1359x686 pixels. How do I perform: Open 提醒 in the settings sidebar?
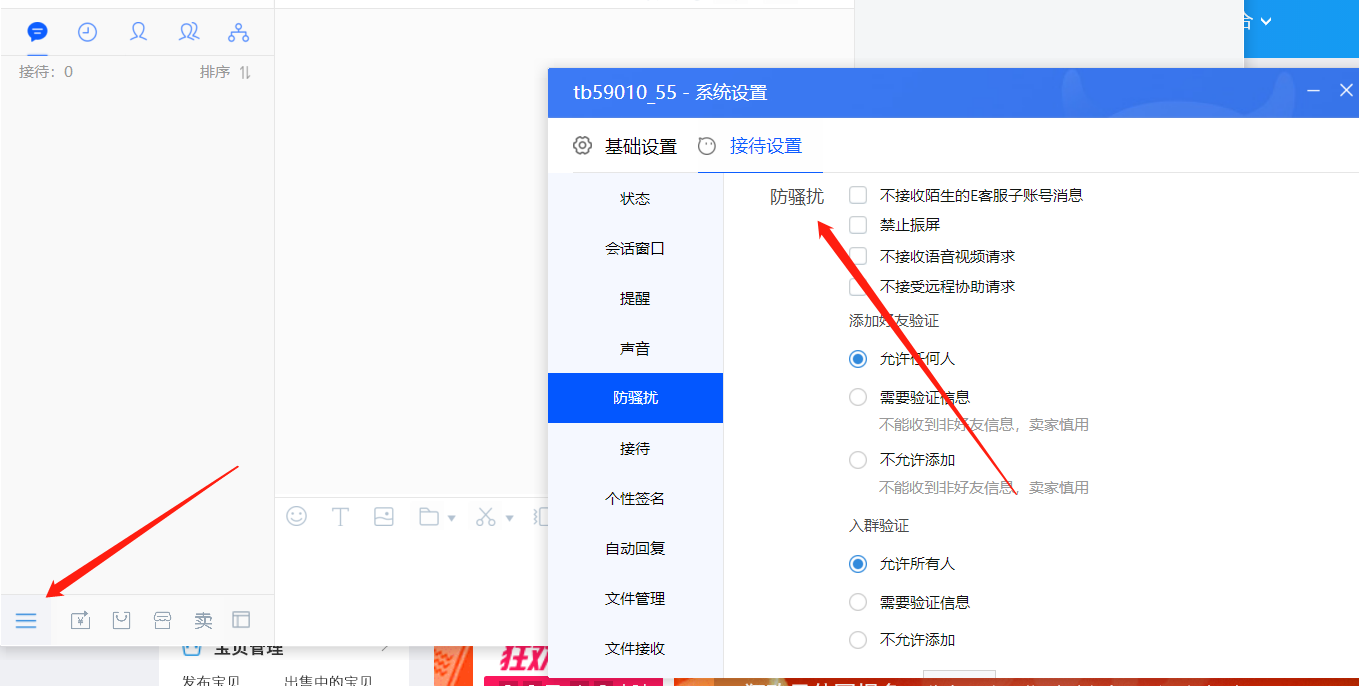[x=635, y=298]
